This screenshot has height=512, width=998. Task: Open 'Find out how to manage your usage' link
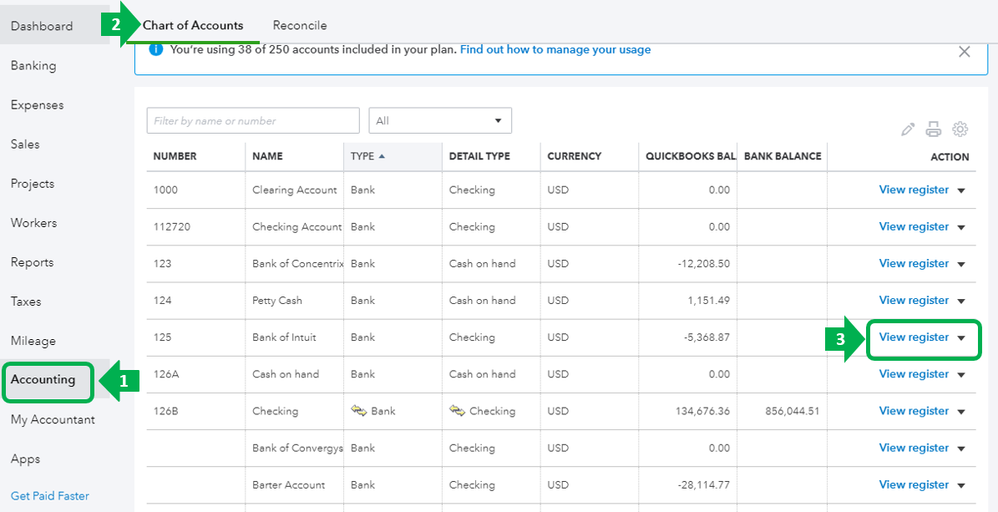click(556, 49)
